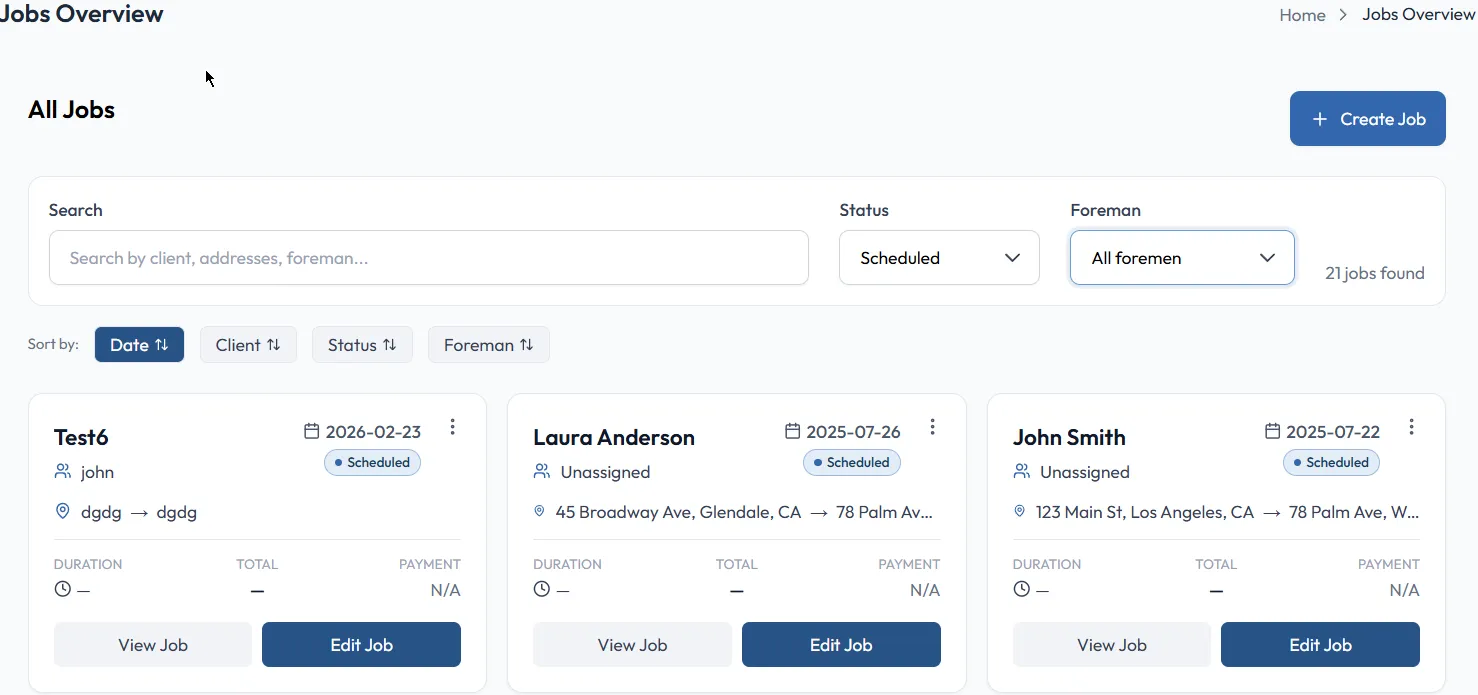Open the three-dot menu on Test6 card
The image size is (1478, 695).
[452, 427]
